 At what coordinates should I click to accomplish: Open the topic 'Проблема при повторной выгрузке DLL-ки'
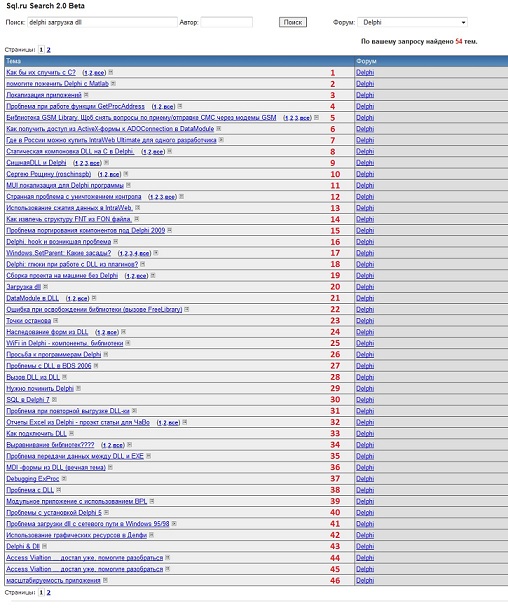tap(68, 411)
